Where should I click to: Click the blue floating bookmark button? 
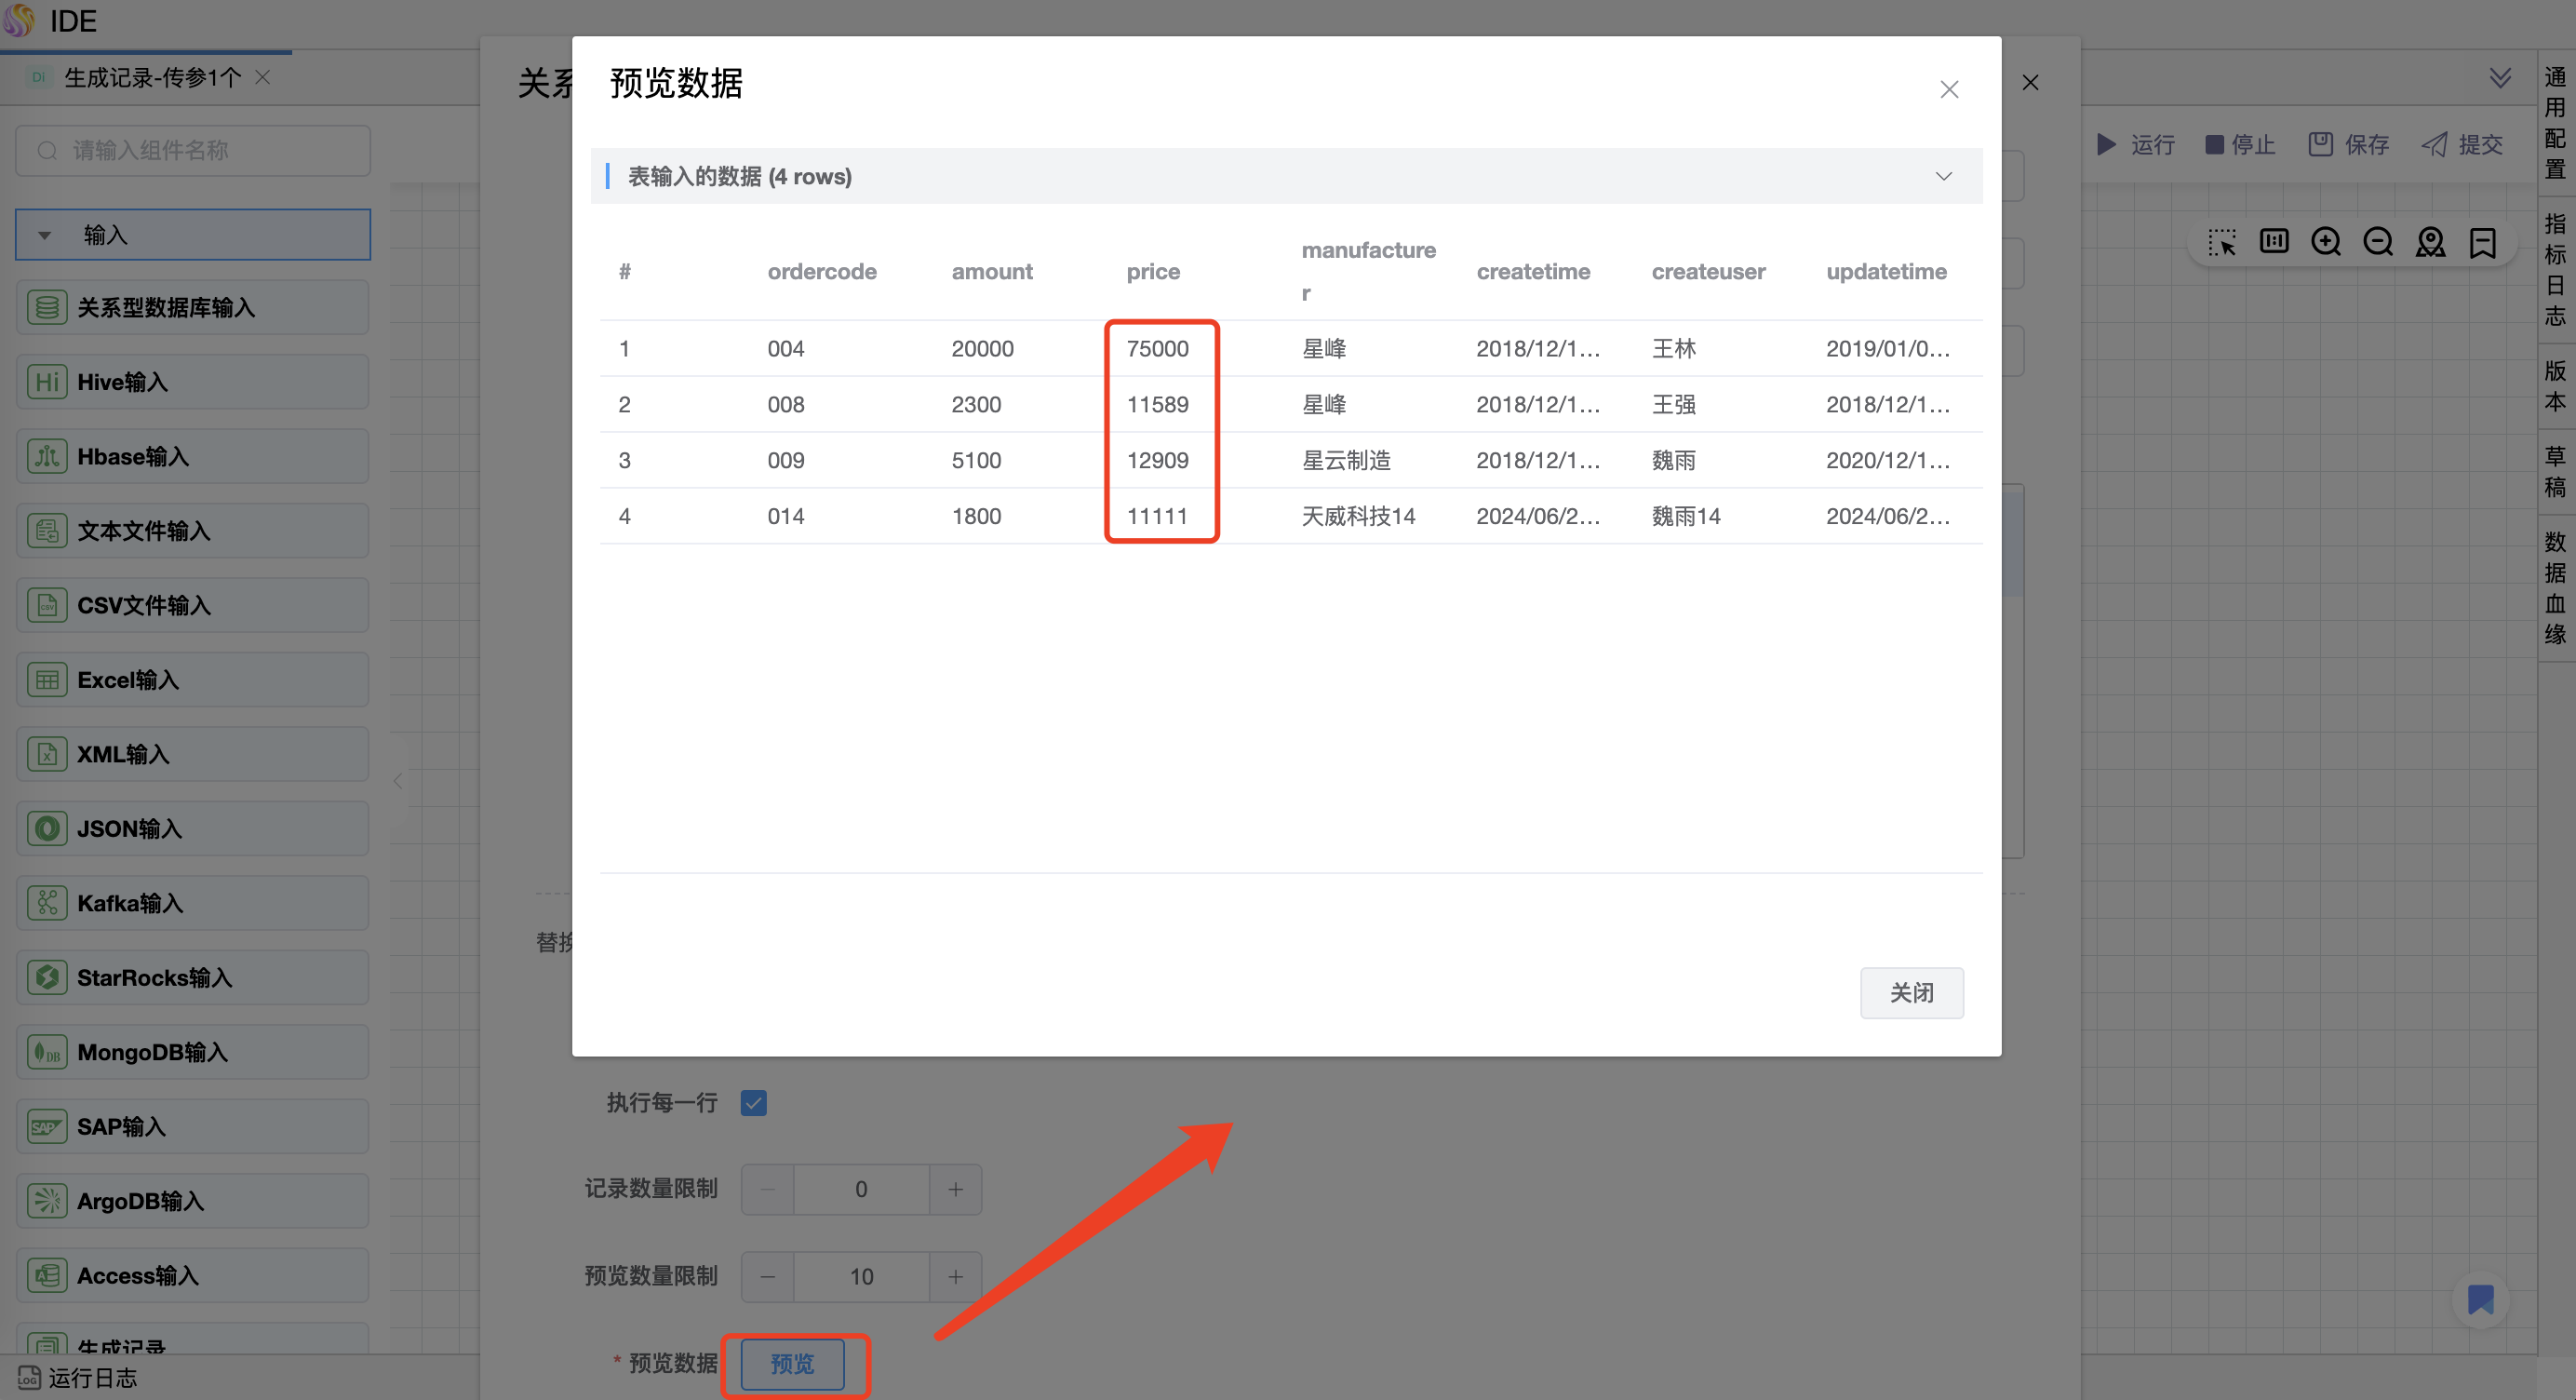click(2480, 1299)
